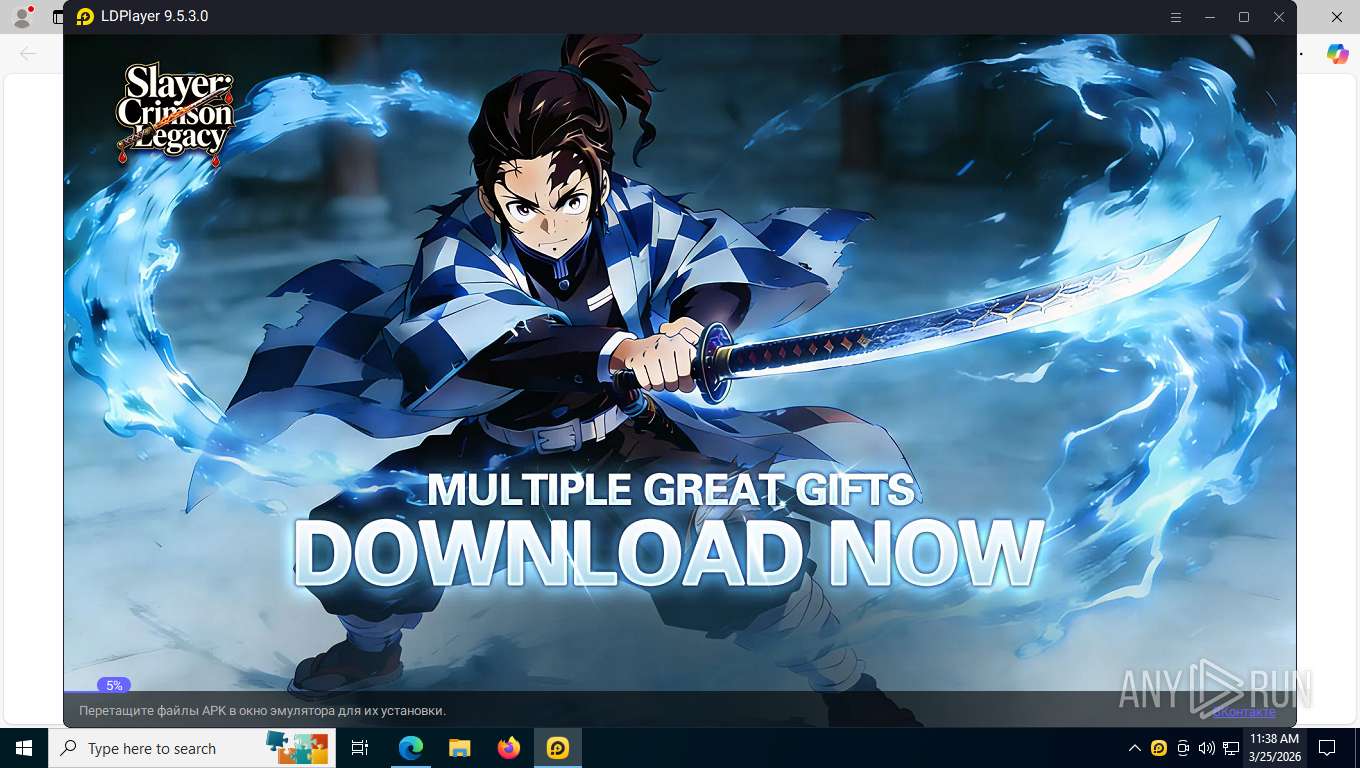Go back in the browser window behind
The width and height of the screenshot is (1360, 768).
click(28, 53)
